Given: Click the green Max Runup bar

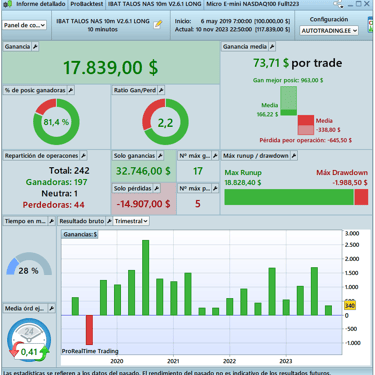Looking at the screenshot, I should point(289,197).
